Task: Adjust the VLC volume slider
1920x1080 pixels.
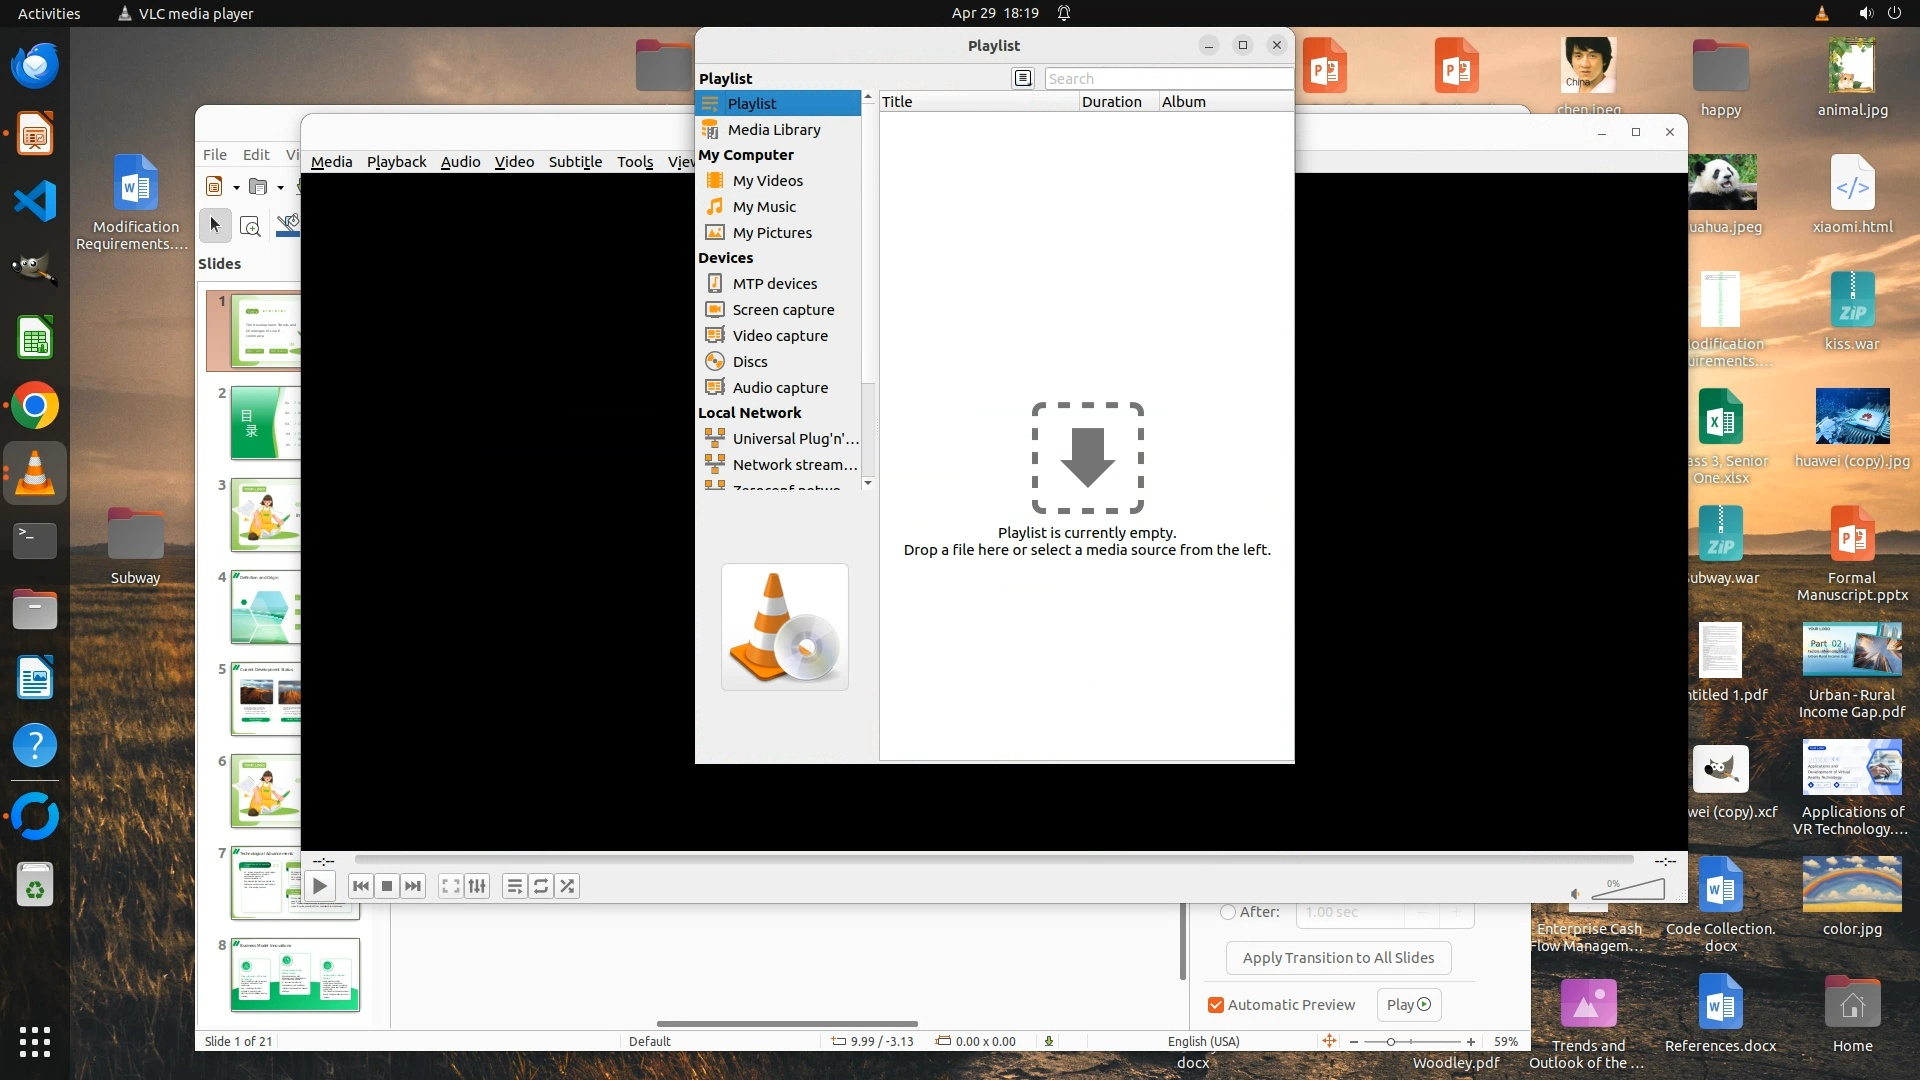Action: 1630,889
